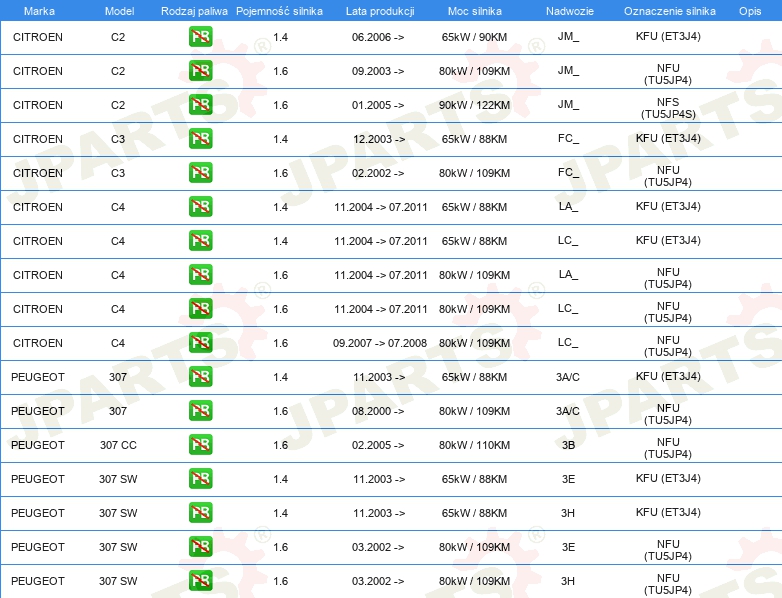Click fuel icon in C4 09.2007 -> 07.2008 row
The width and height of the screenshot is (782, 598).
coord(200,343)
